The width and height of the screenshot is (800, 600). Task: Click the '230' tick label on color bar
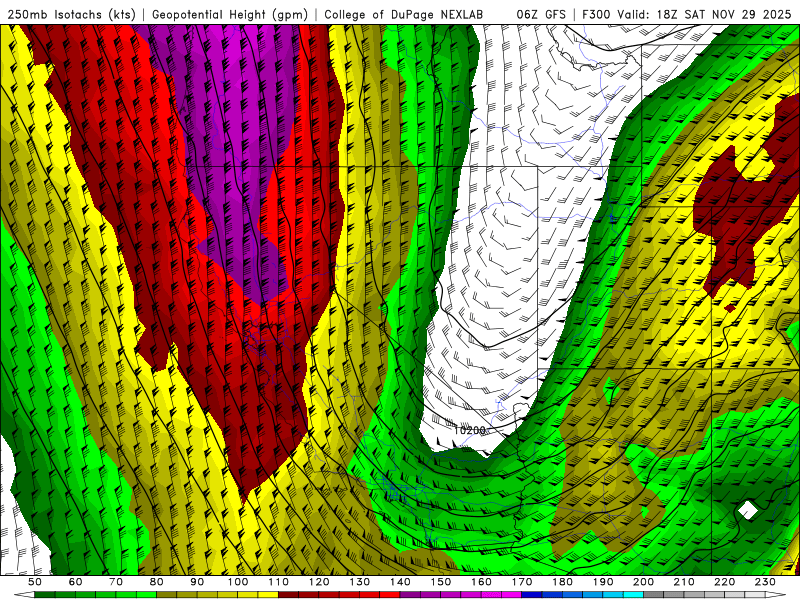coord(765,582)
